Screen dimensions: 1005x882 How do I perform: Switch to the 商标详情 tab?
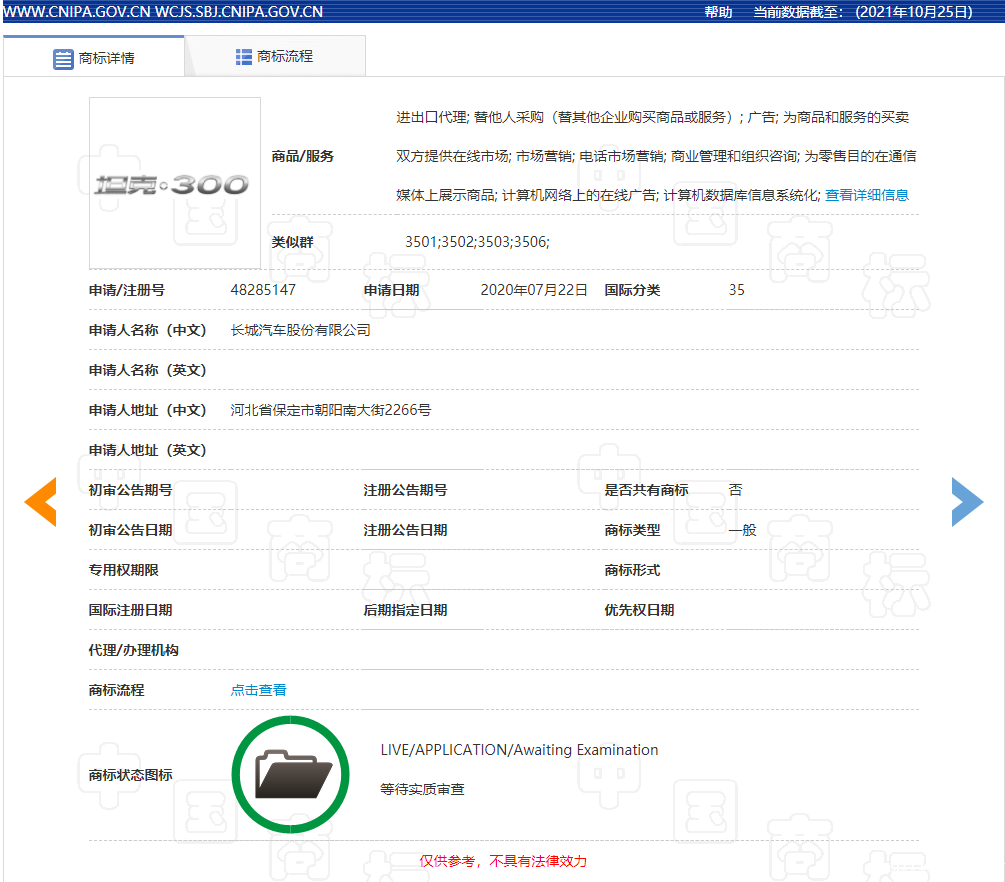coord(94,57)
